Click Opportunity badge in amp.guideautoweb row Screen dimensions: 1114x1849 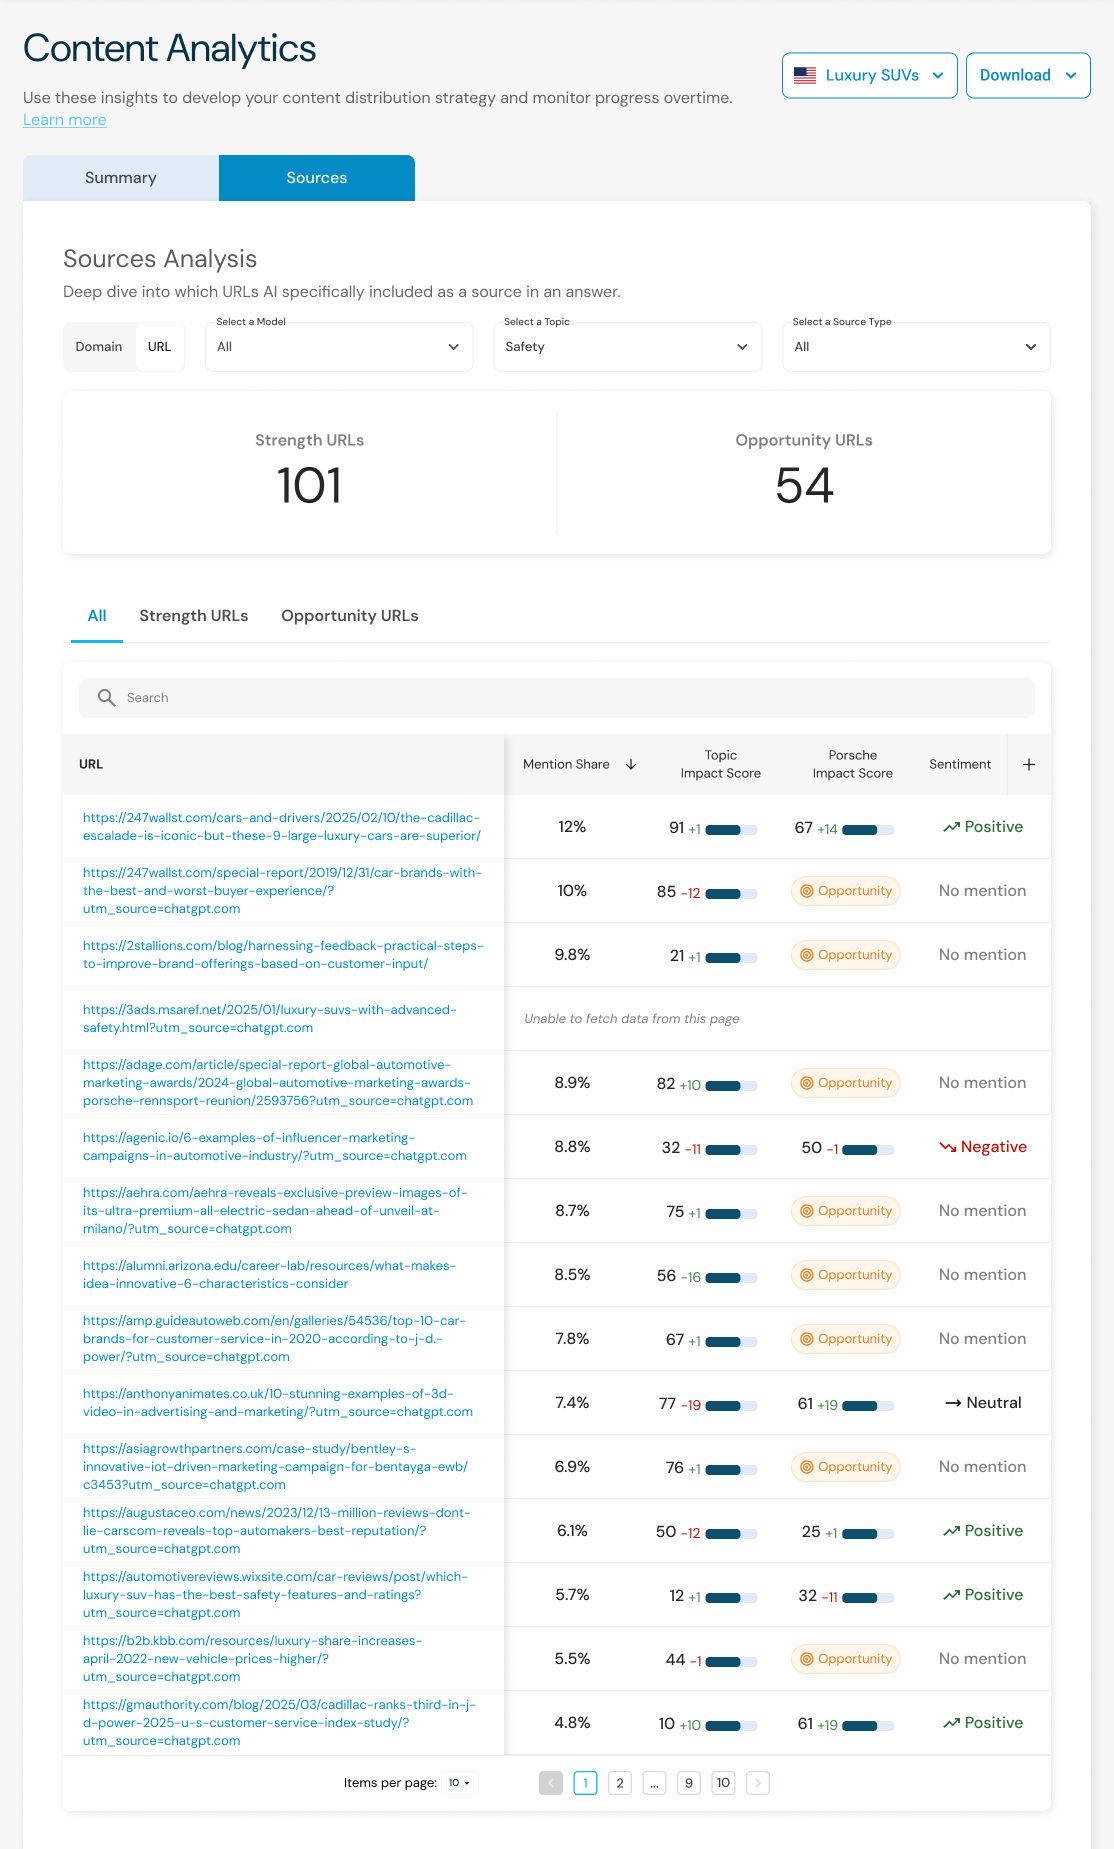pyautogui.click(x=846, y=1339)
